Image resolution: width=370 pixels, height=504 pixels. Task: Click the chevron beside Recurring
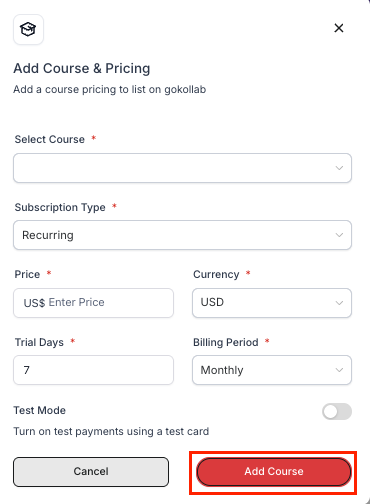(339, 235)
